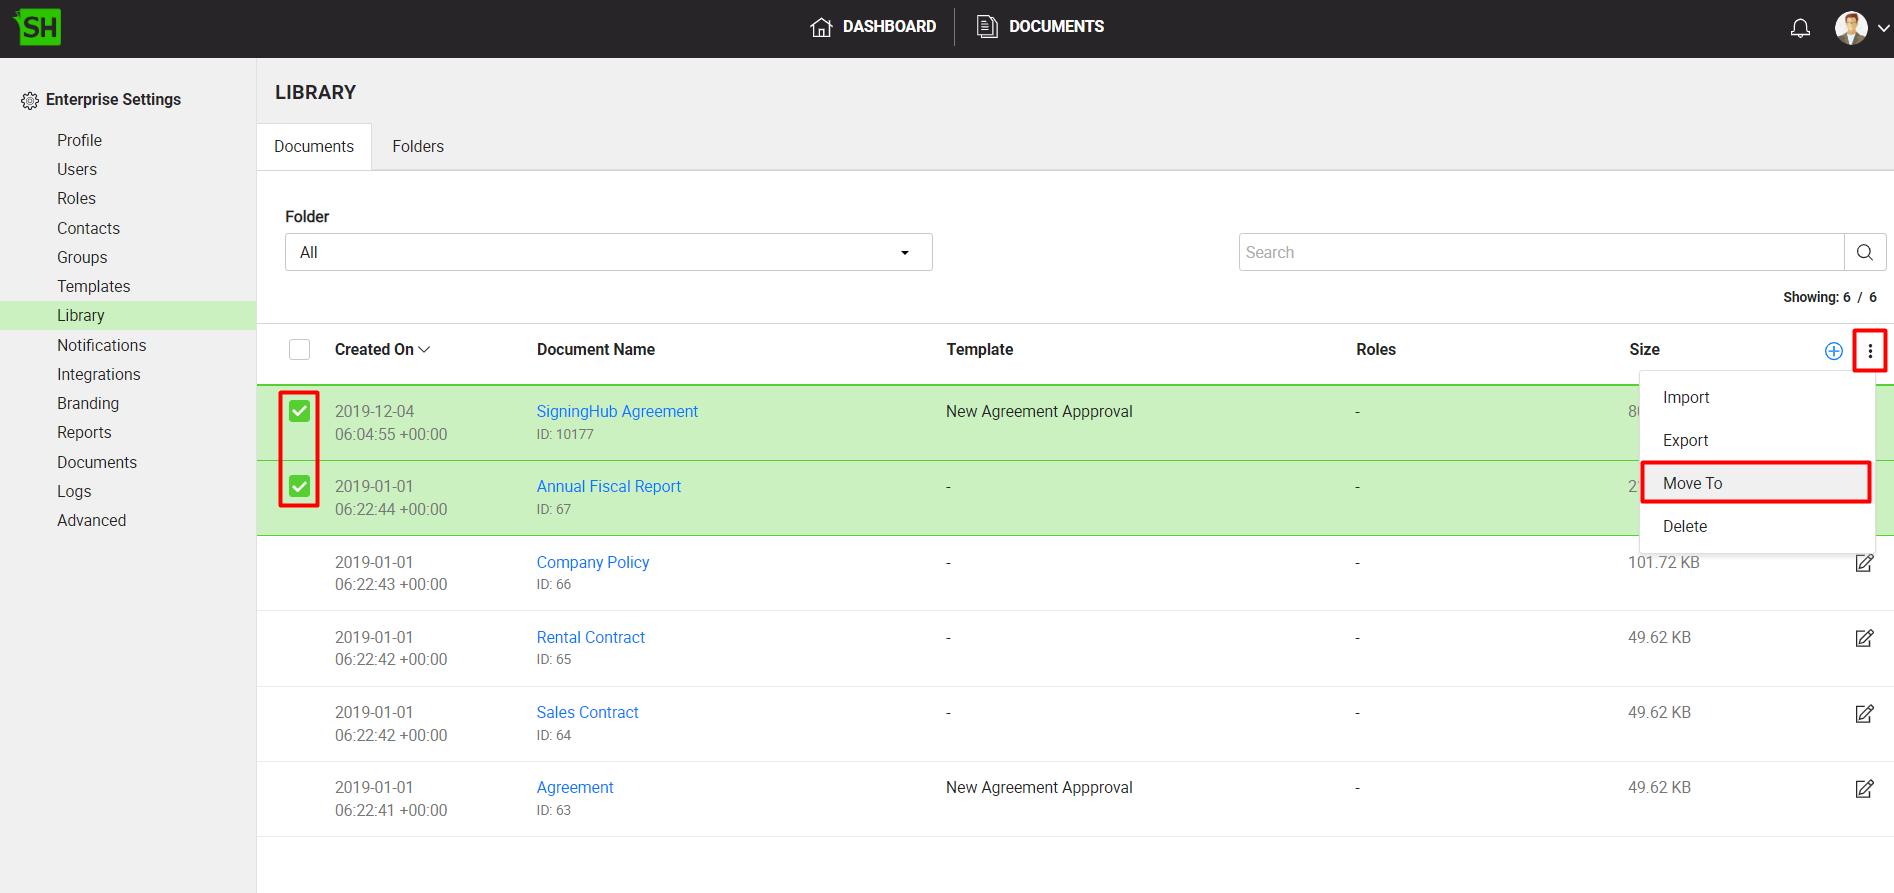Open the Company Policy document link
The image size is (1894, 893).
pos(592,562)
